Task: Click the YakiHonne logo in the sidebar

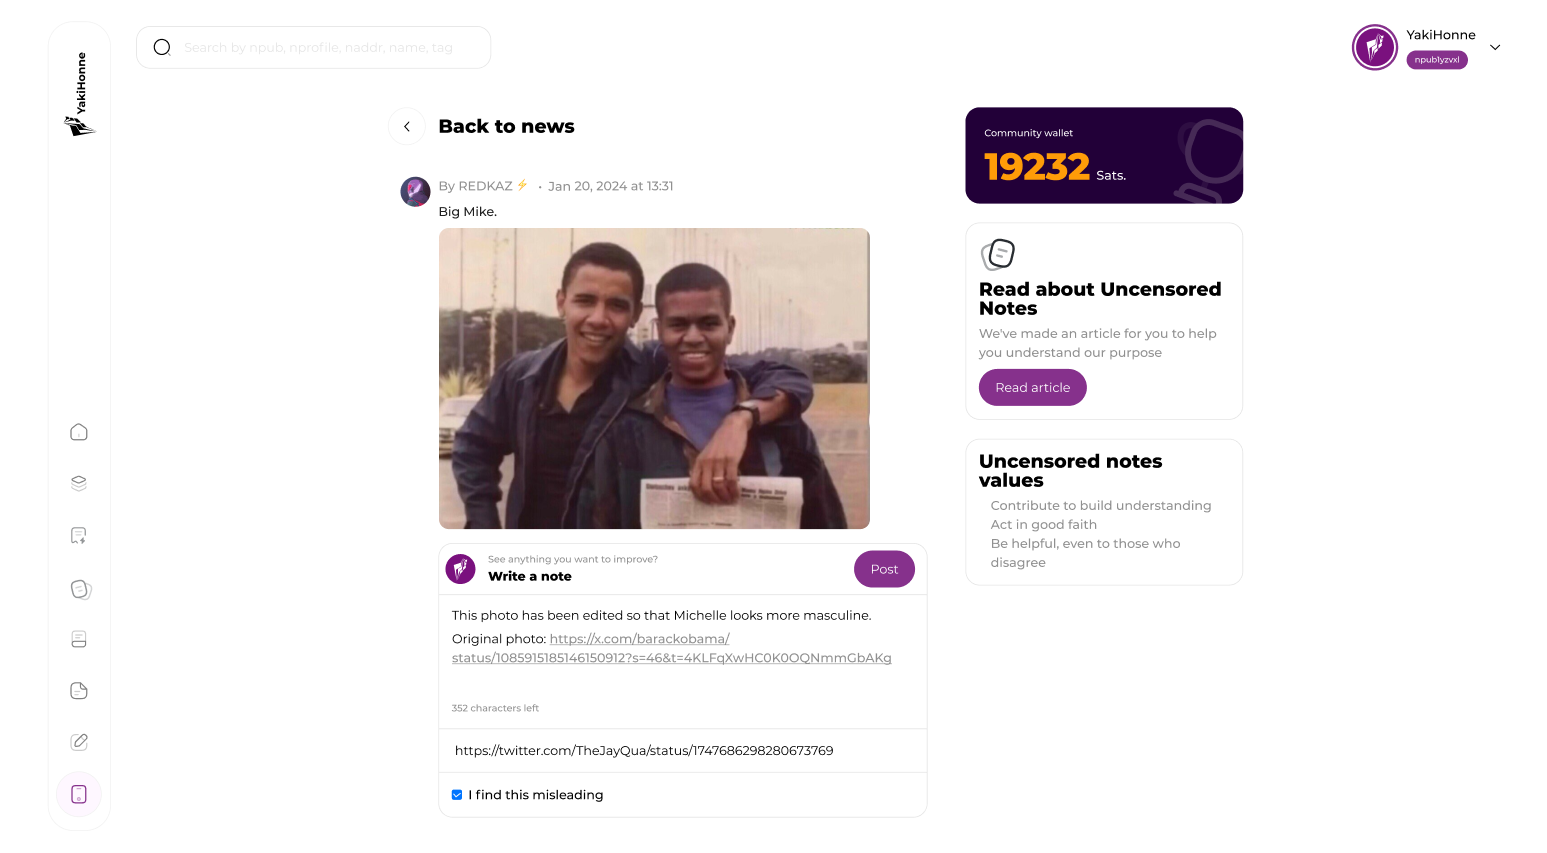Action: (x=79, y=95)
